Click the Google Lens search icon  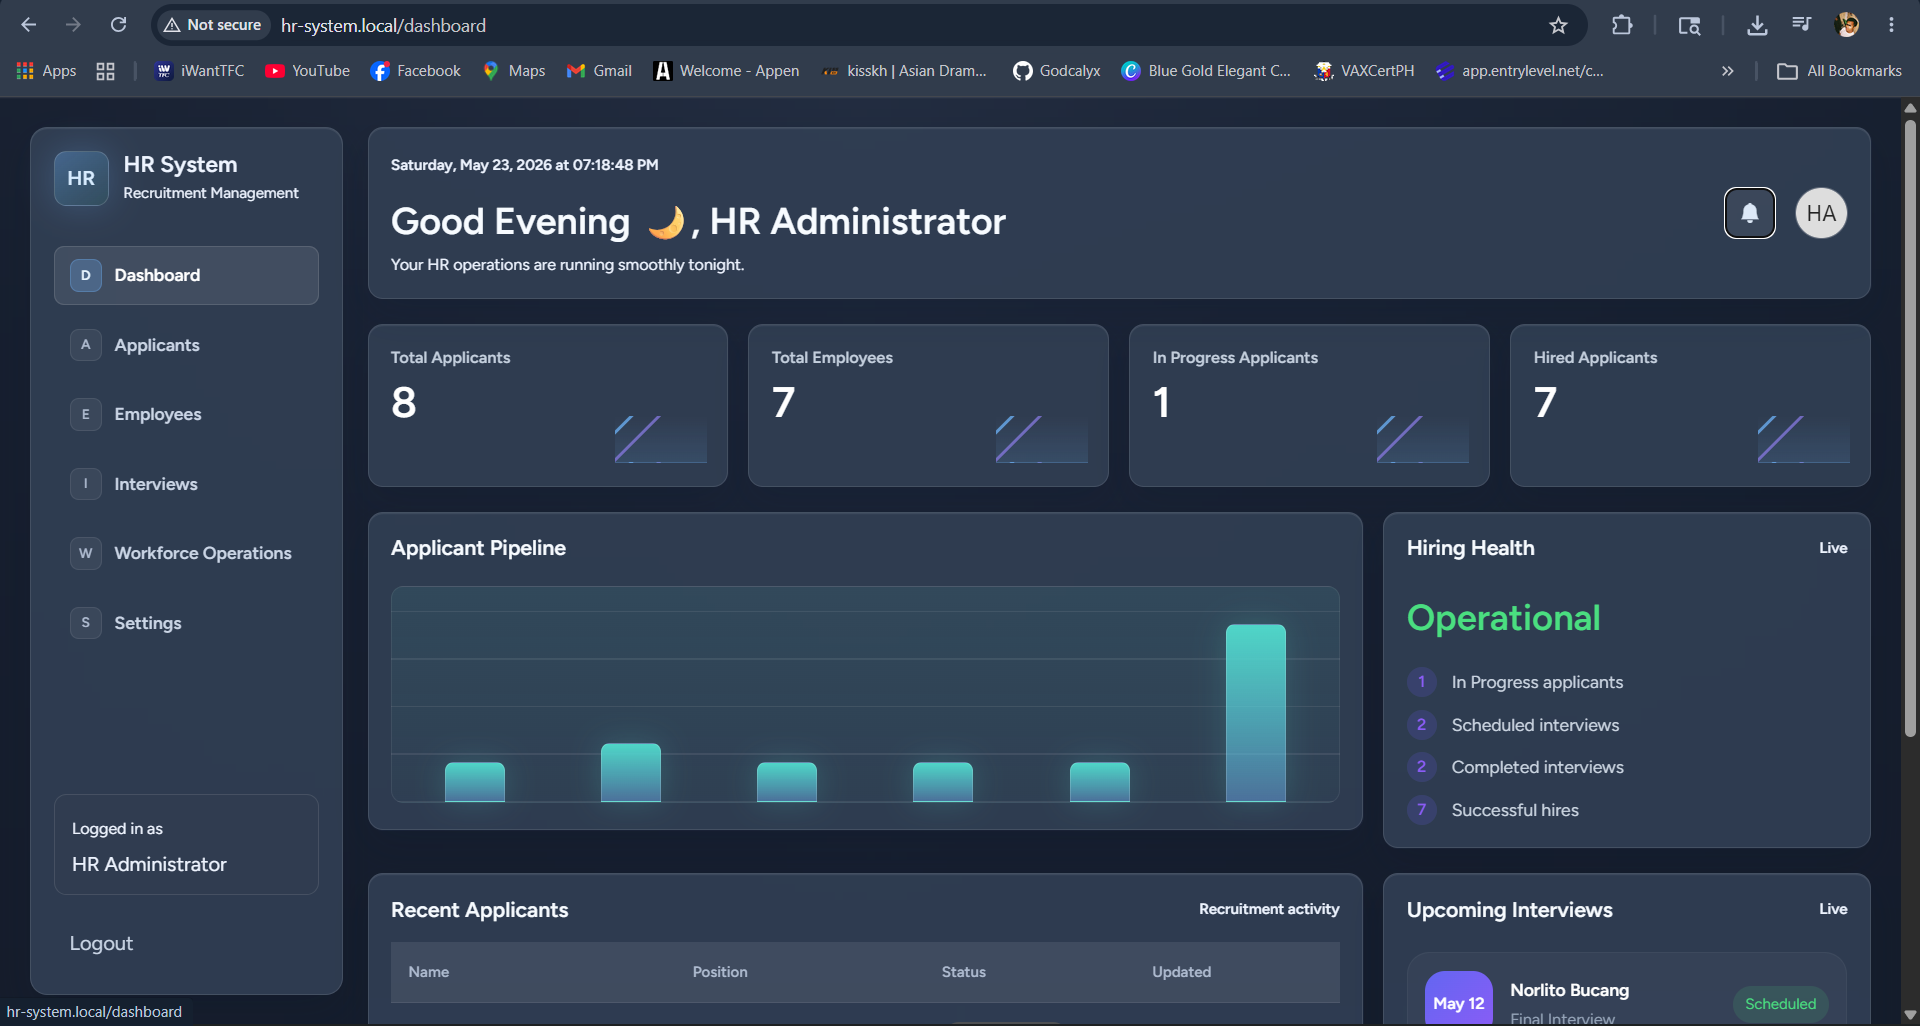coord(1689,25)
